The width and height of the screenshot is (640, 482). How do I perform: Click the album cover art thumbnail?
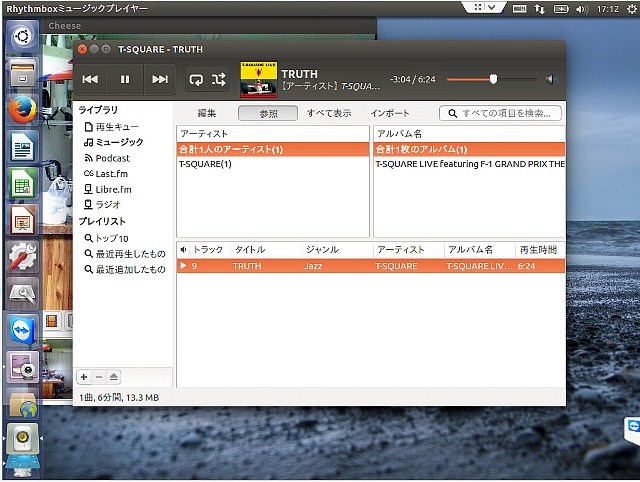pos(259,80)
